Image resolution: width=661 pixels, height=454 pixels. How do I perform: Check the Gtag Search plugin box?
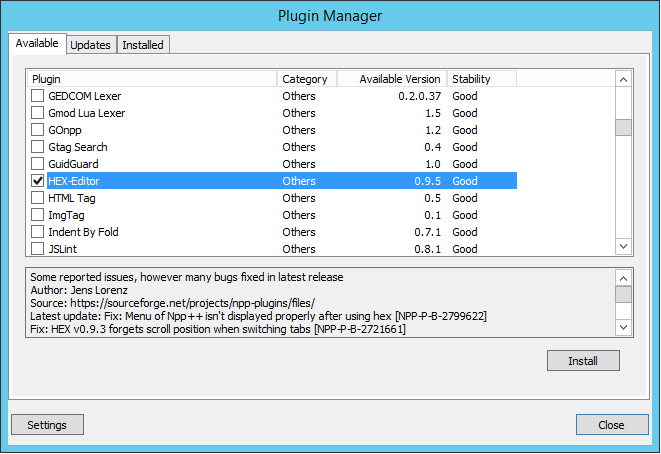(x=38, y=147)
